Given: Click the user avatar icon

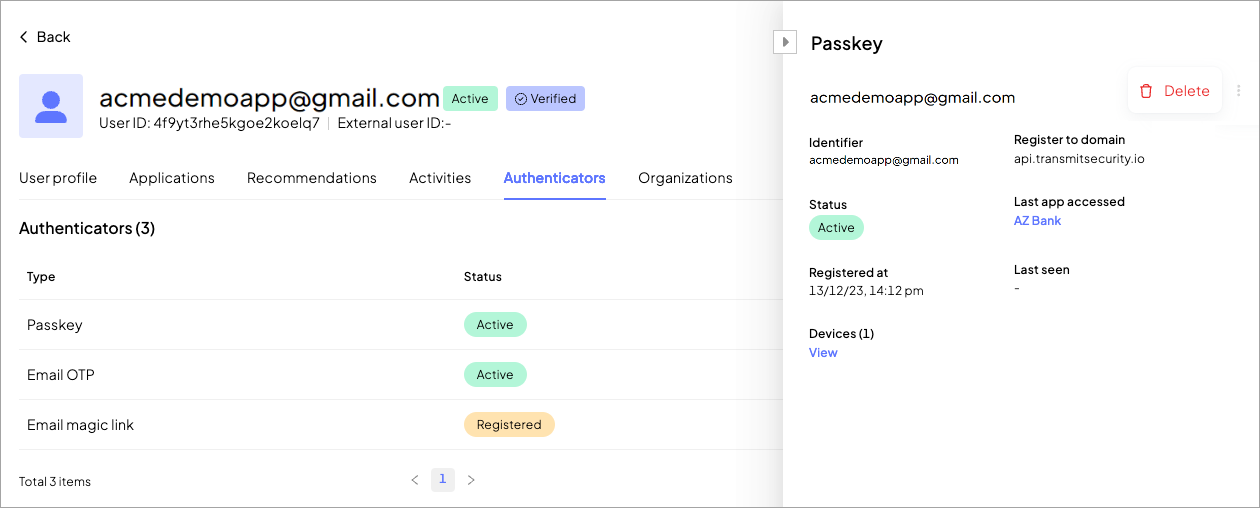Looking at the screenshot, I should point(51,106).
